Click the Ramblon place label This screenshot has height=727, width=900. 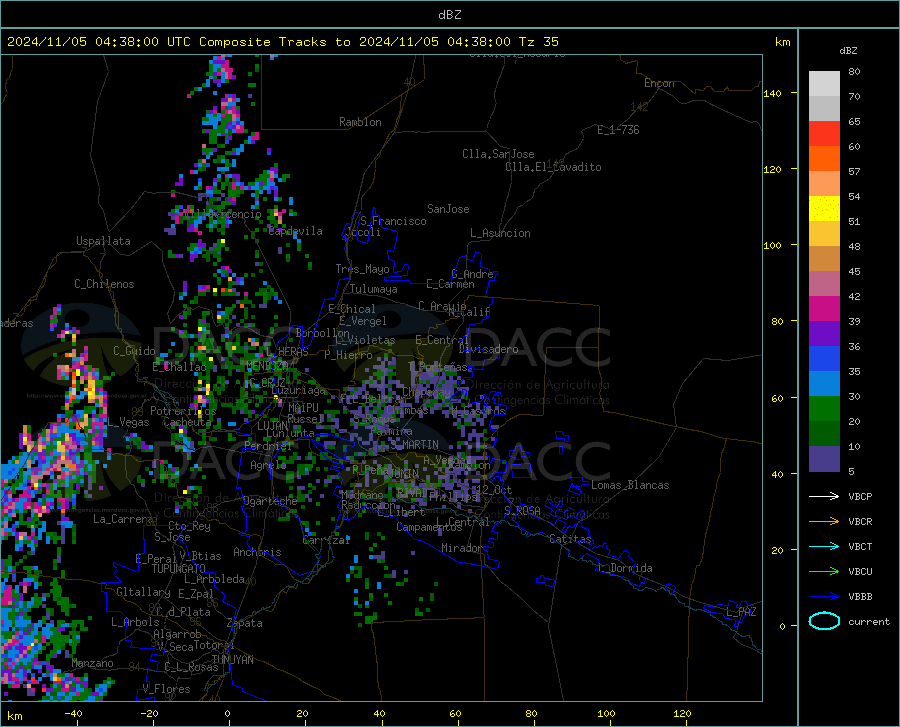click(x=360, y=122)
